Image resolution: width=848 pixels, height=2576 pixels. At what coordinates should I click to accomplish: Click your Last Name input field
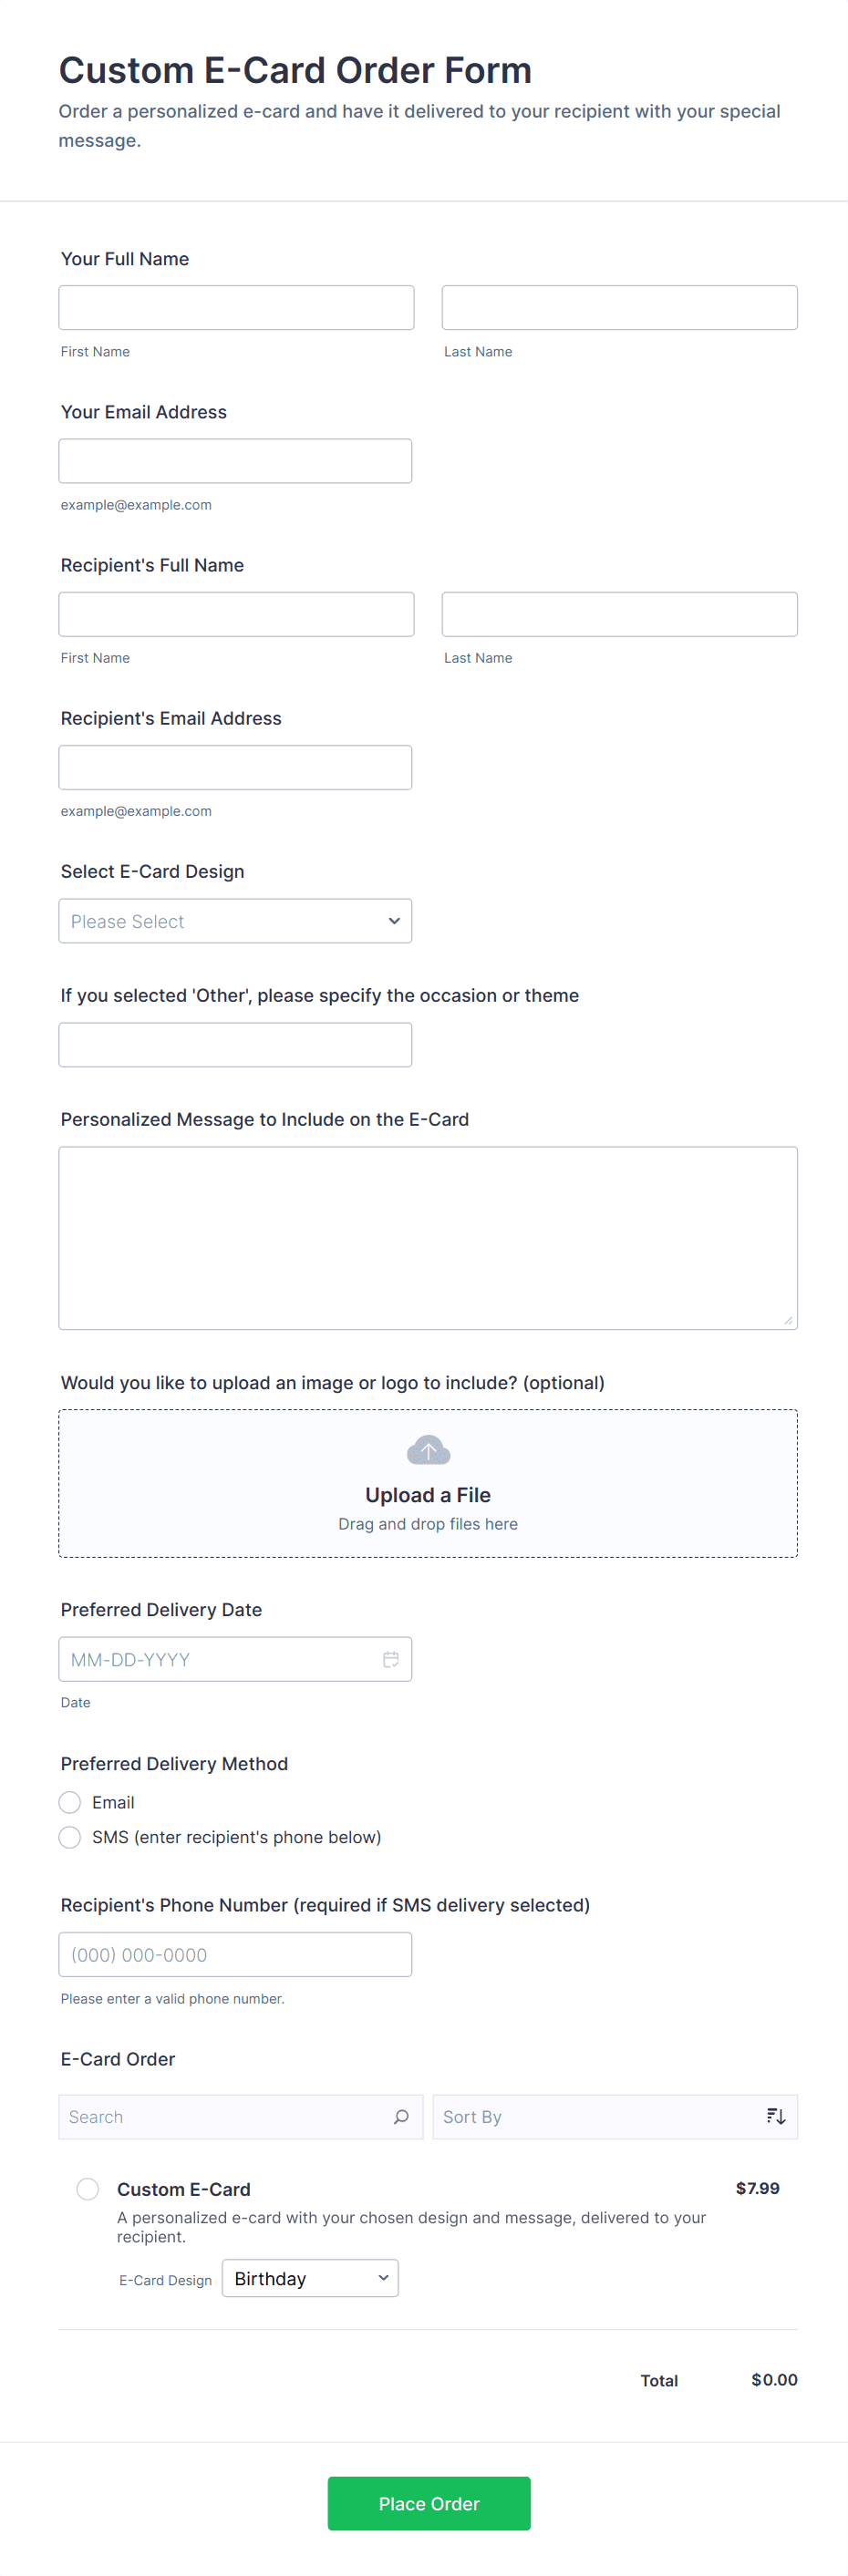[619, 308]
